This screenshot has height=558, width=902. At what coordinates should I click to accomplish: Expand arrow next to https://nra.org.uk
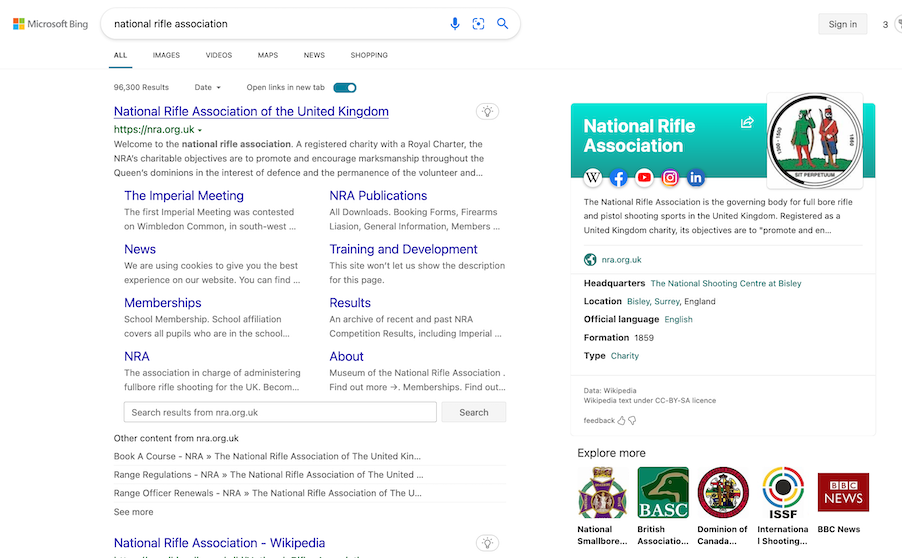(x=200, y=131)
